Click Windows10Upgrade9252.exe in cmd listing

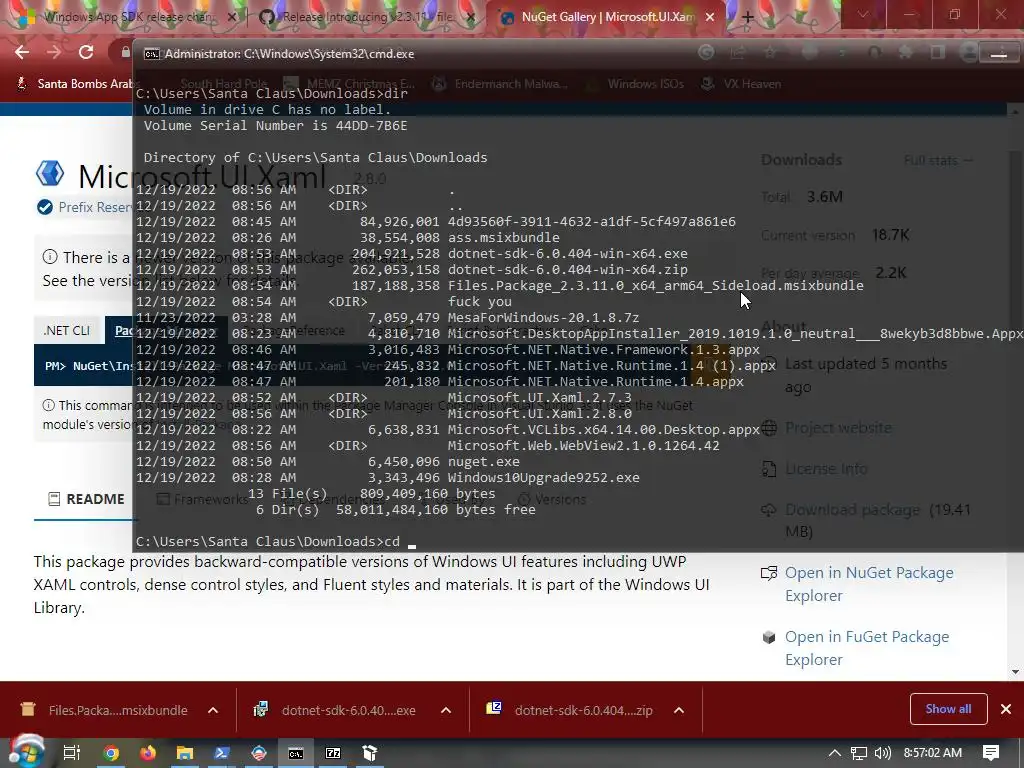pos(543,477)
